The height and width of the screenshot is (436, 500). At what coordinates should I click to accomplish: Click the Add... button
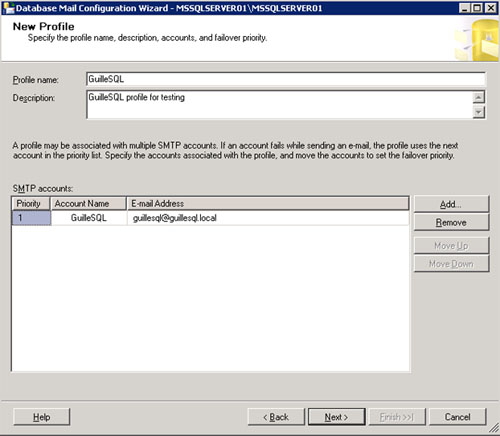point(451,204)
